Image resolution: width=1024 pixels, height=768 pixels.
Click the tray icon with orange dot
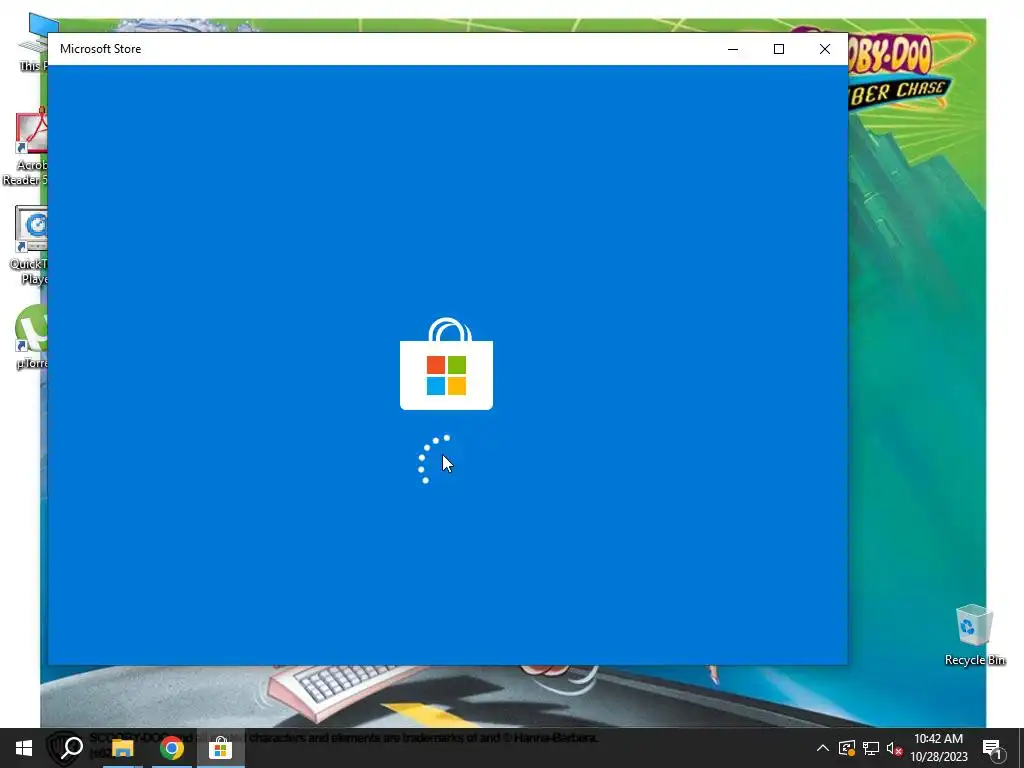tap(847, 748)
